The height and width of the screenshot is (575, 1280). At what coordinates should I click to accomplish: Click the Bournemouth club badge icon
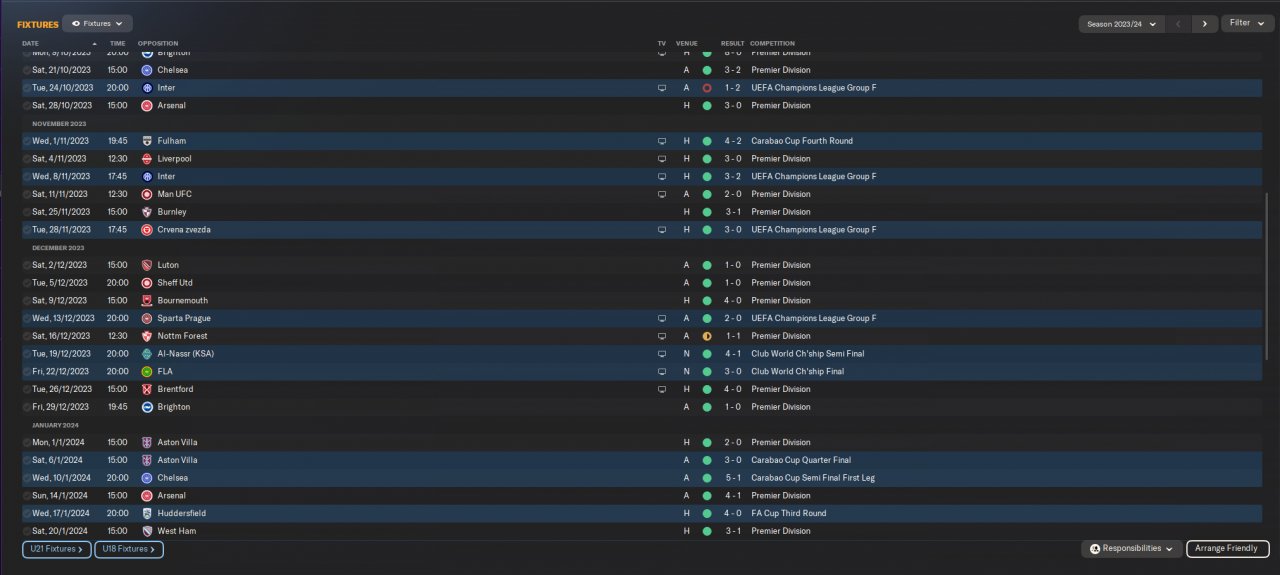147,301
